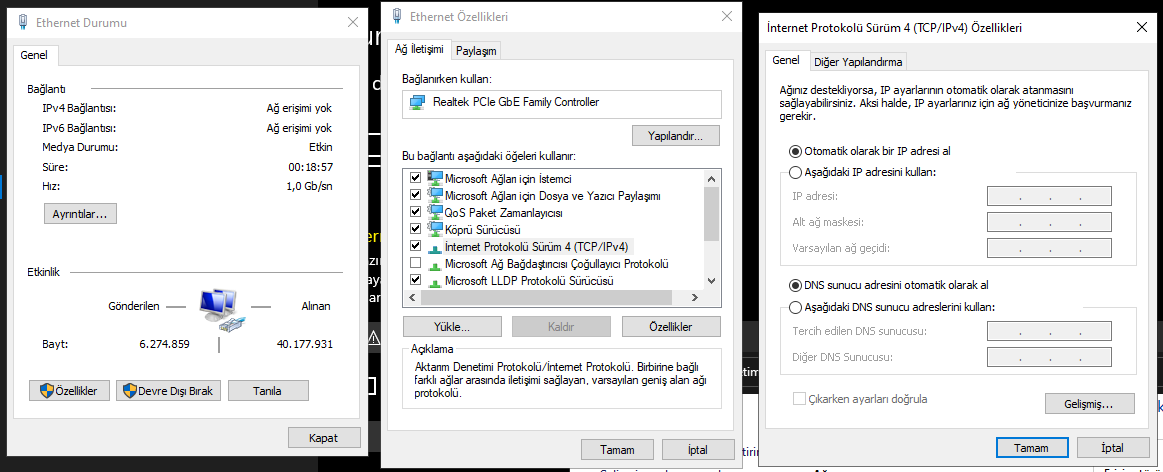1163x472 pixels.
Task: Click the Ethernet Özellikleri window title icon
Action: pos(399,17)
